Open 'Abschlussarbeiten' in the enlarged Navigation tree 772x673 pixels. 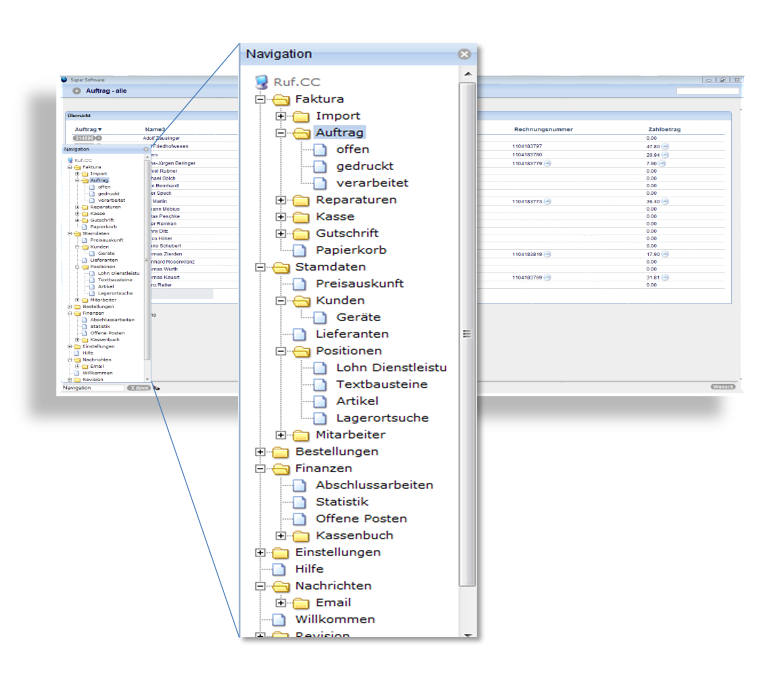[374, 485]
